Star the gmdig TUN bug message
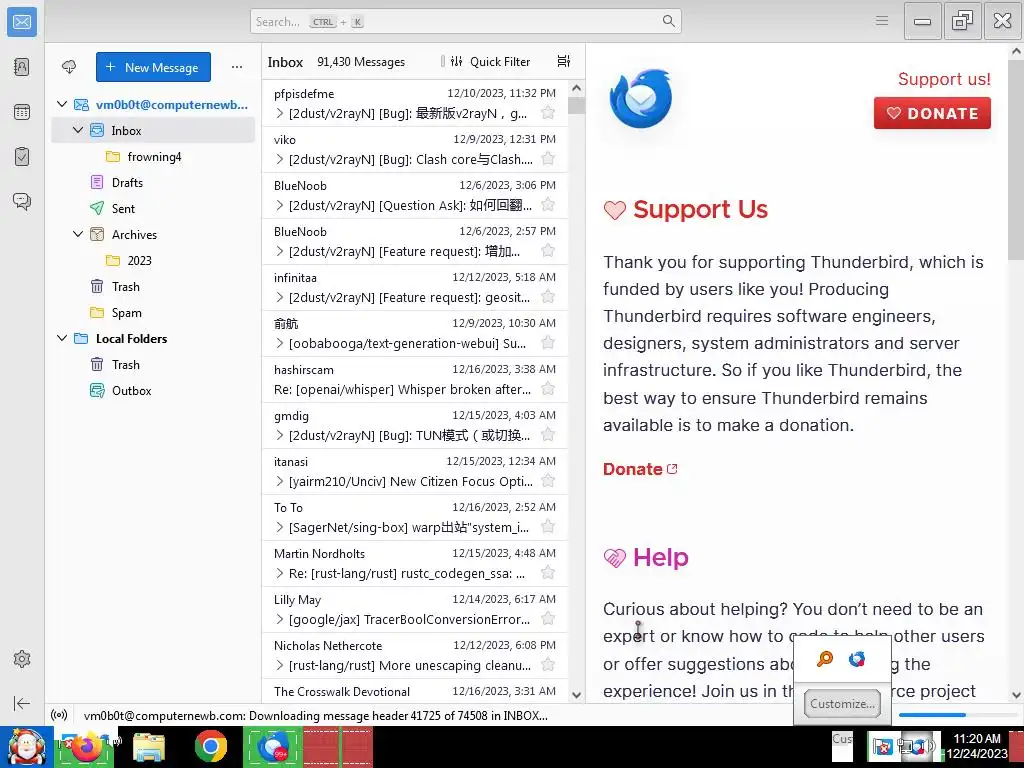 [549, 435]
